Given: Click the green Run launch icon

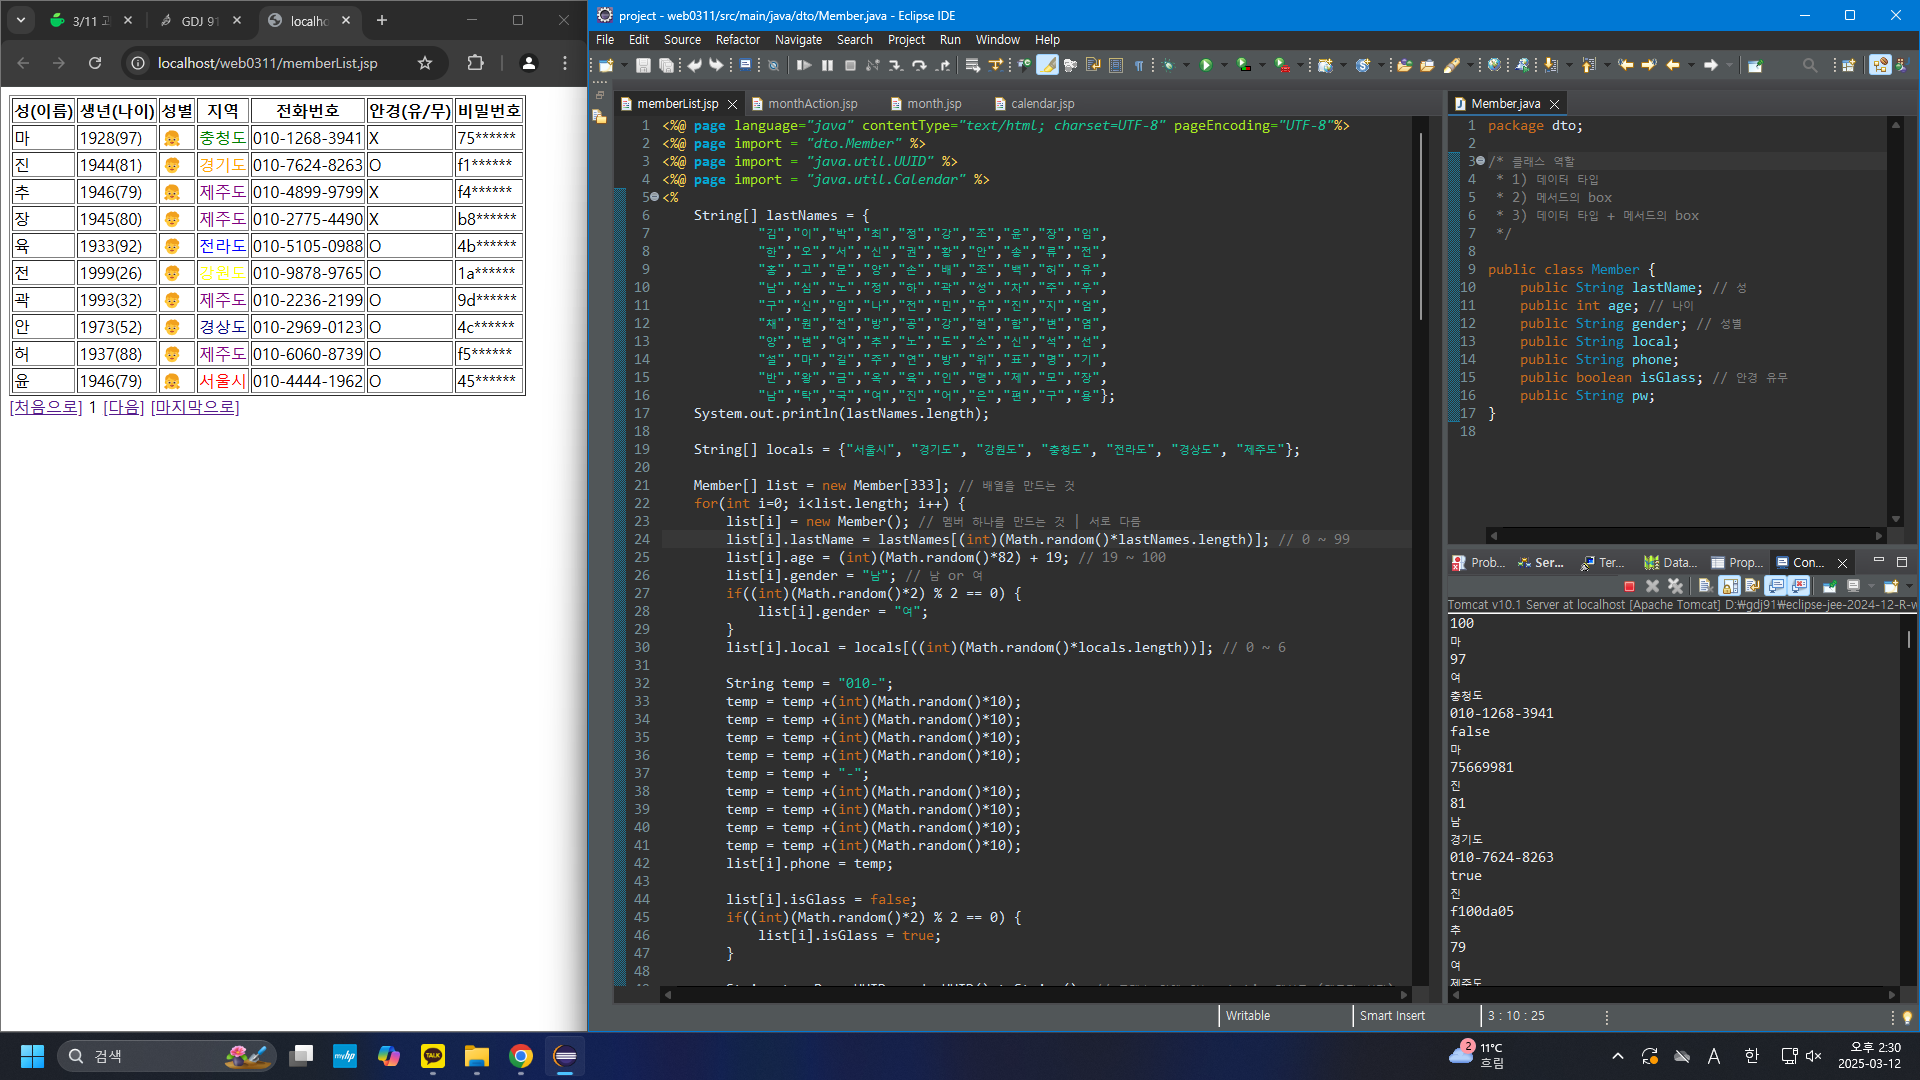Looking at the screenshot, I should click(x=1206, y=65).
